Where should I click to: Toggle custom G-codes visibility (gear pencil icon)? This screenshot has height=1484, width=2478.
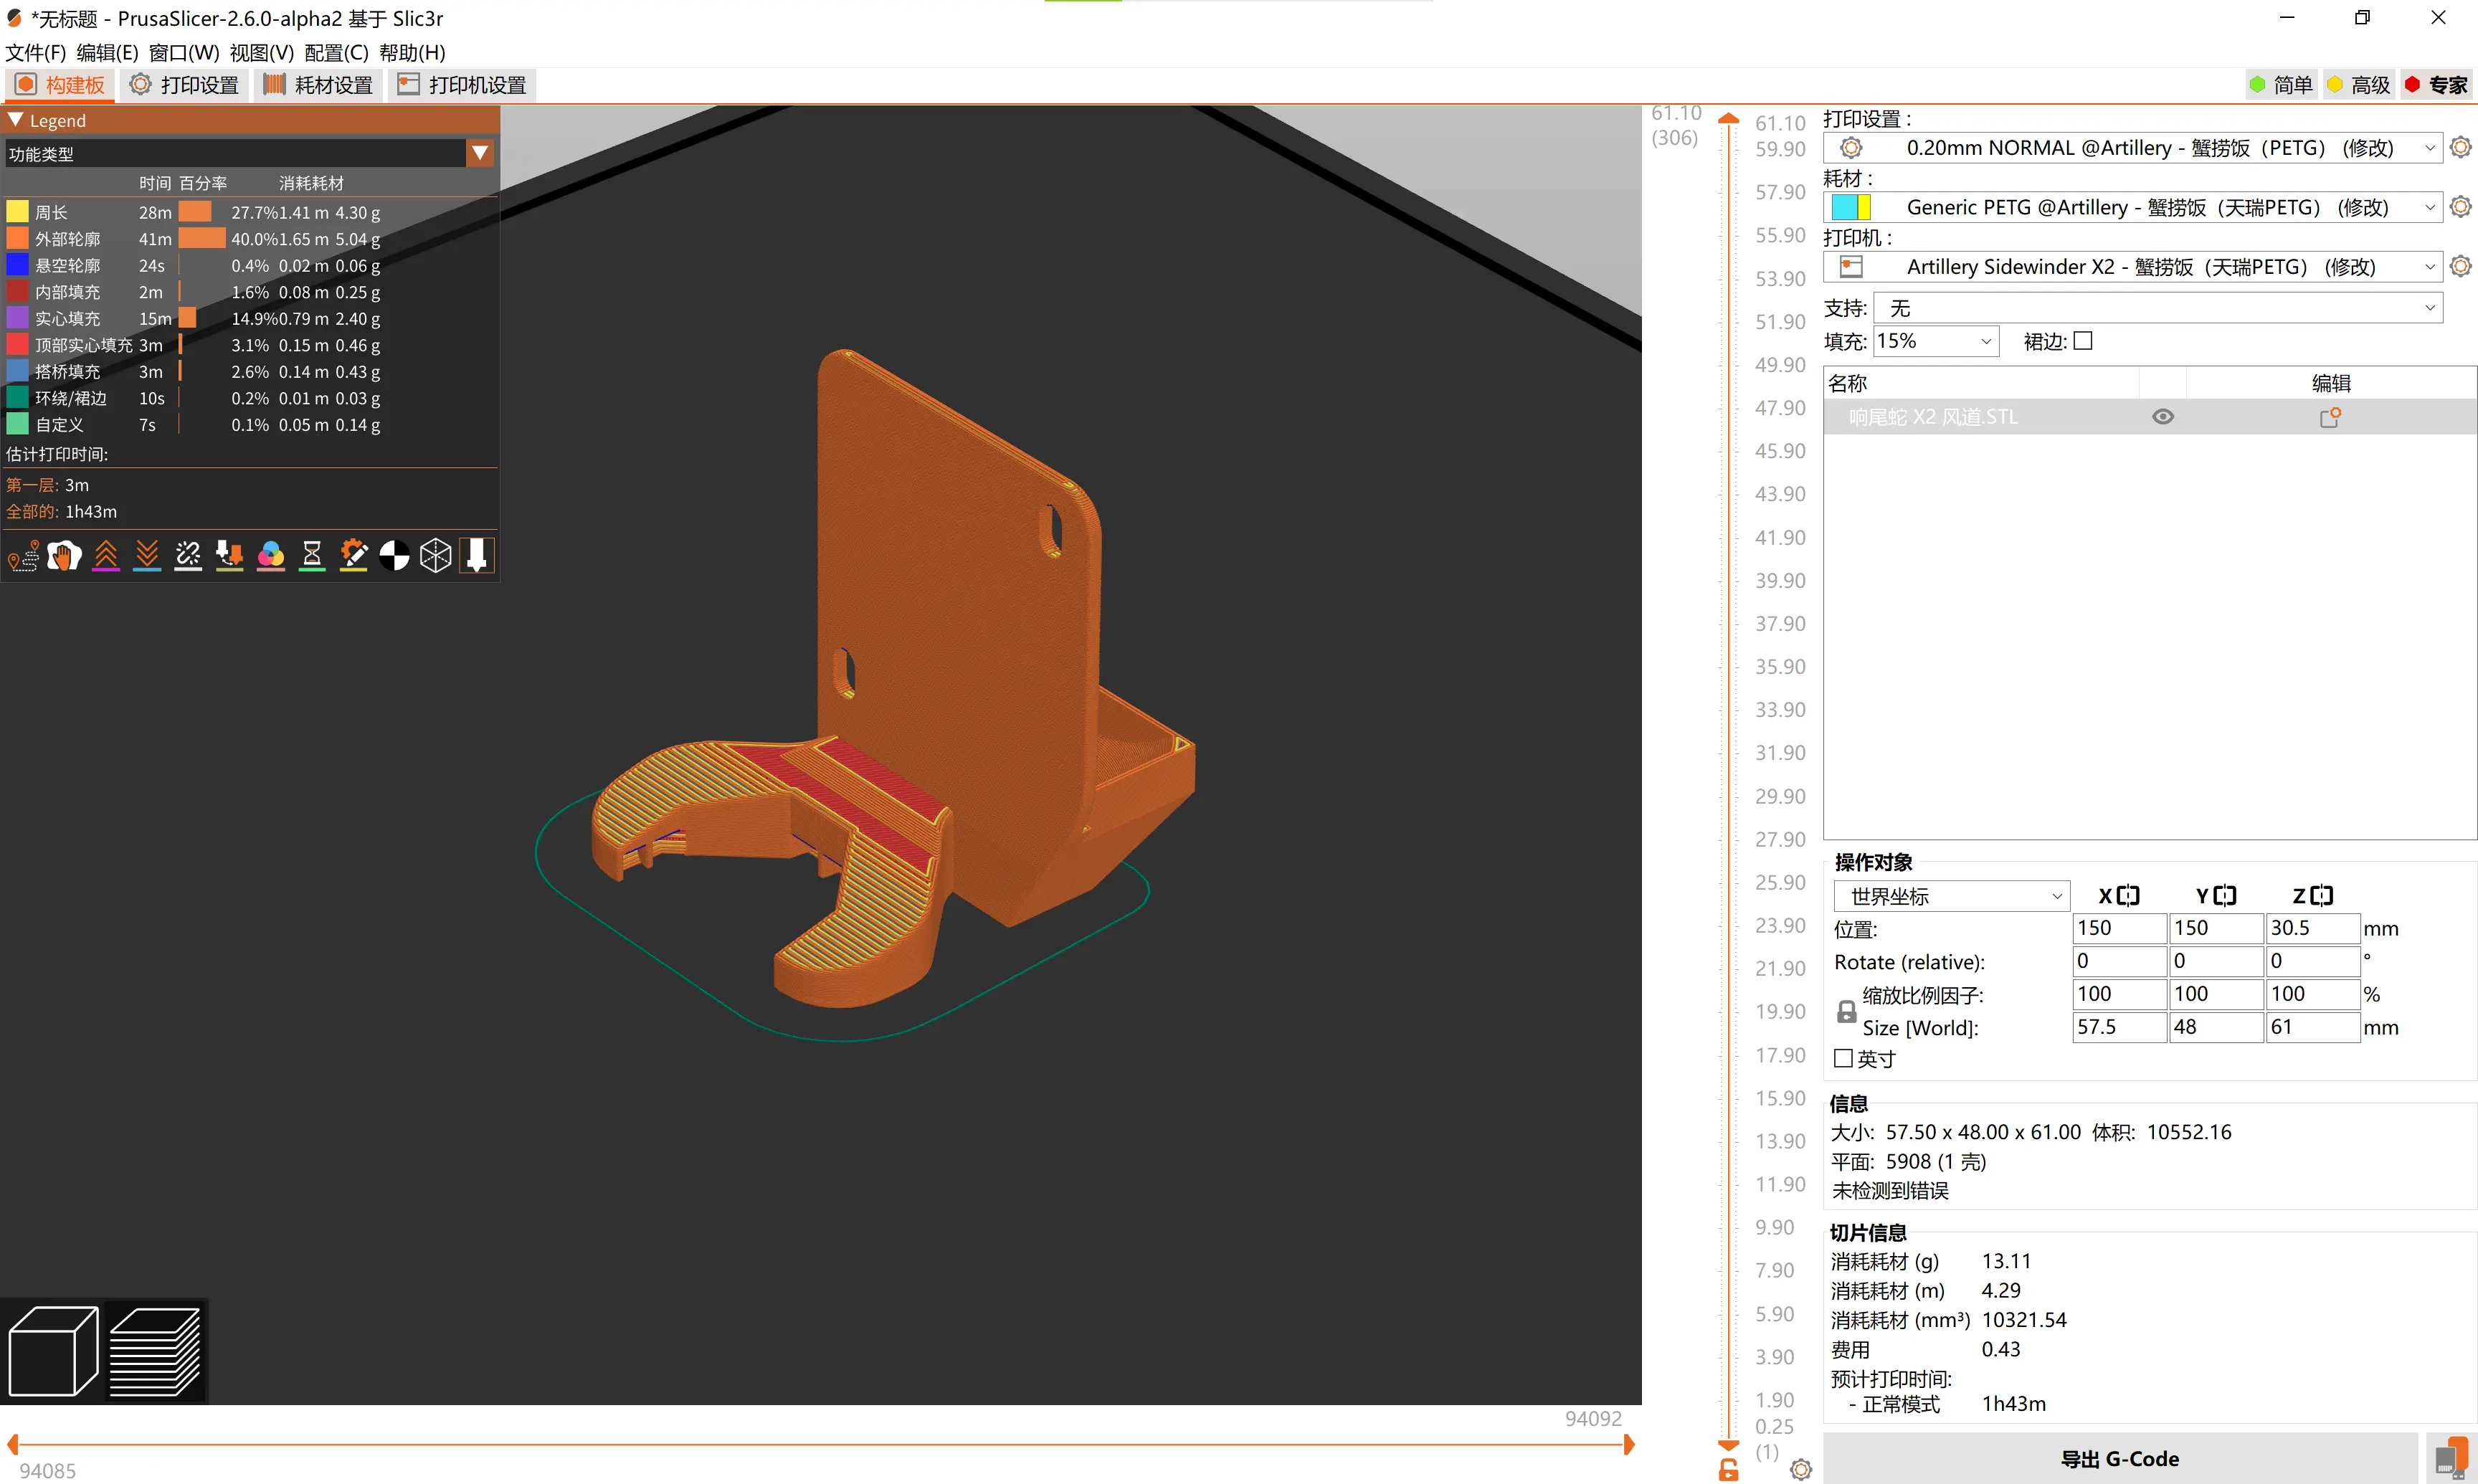click(x=353, y=556)
